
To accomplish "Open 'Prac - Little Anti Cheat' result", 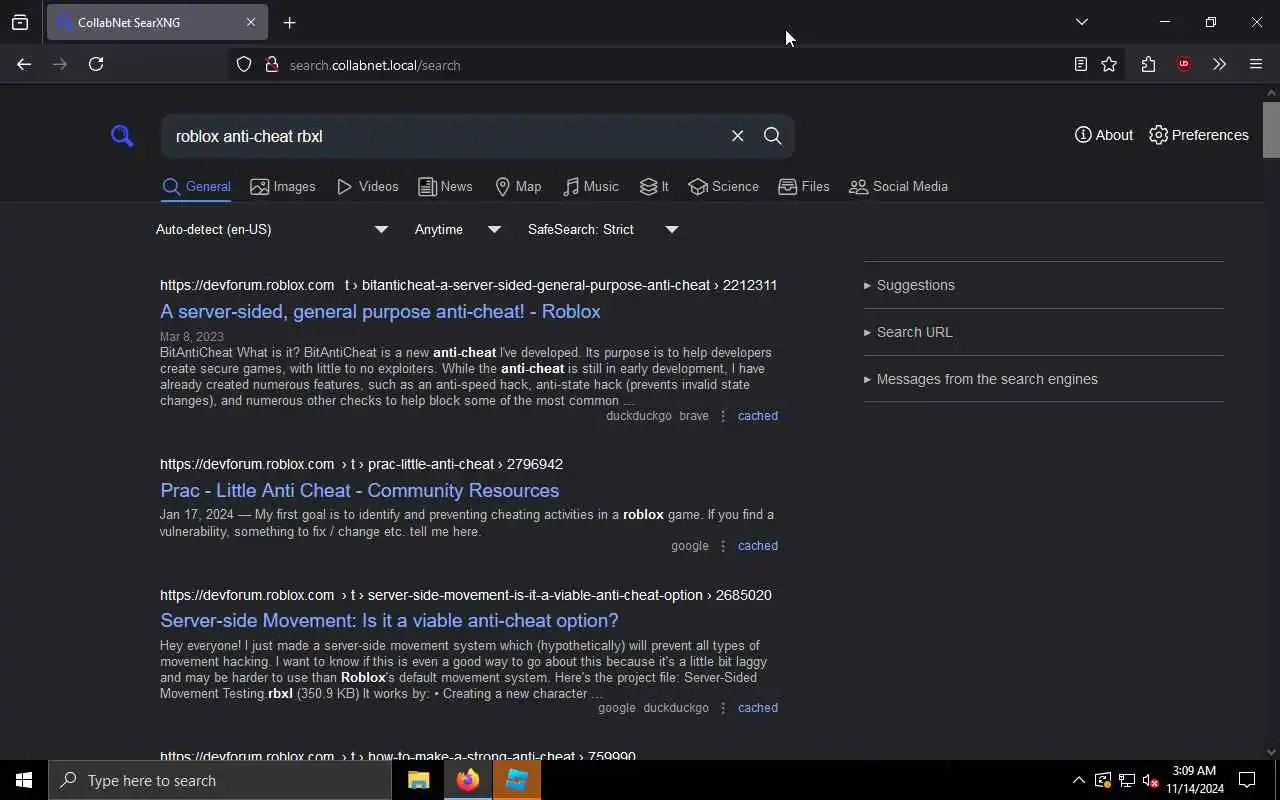I will click(359, 490).
